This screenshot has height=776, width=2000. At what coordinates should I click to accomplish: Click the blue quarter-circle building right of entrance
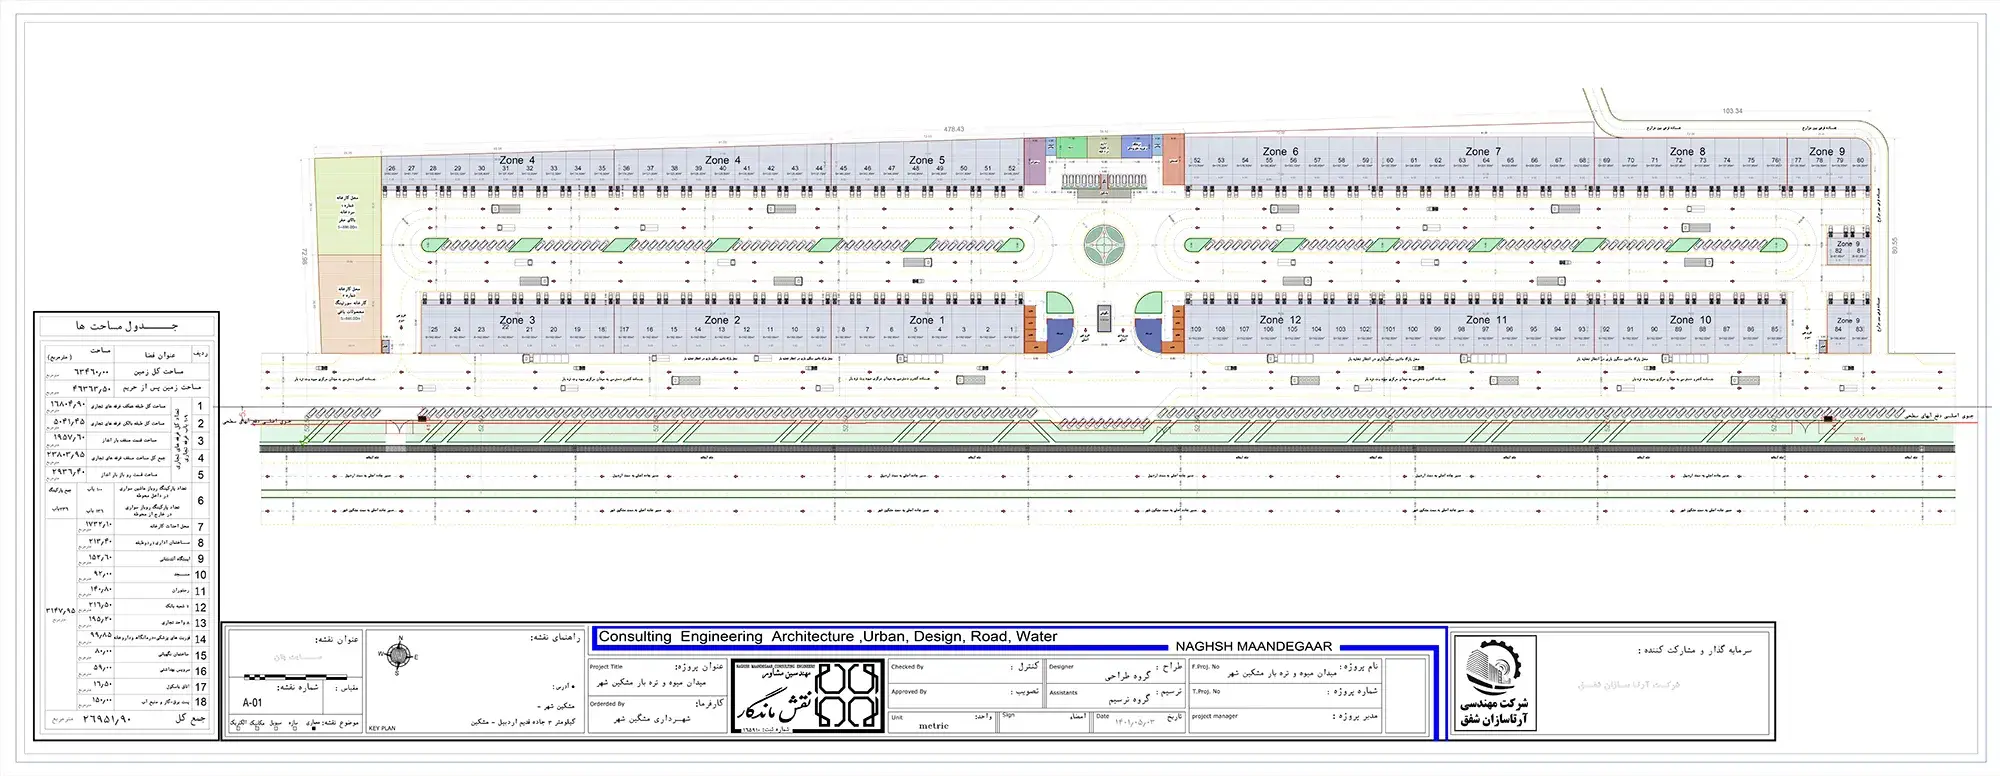1151,335
